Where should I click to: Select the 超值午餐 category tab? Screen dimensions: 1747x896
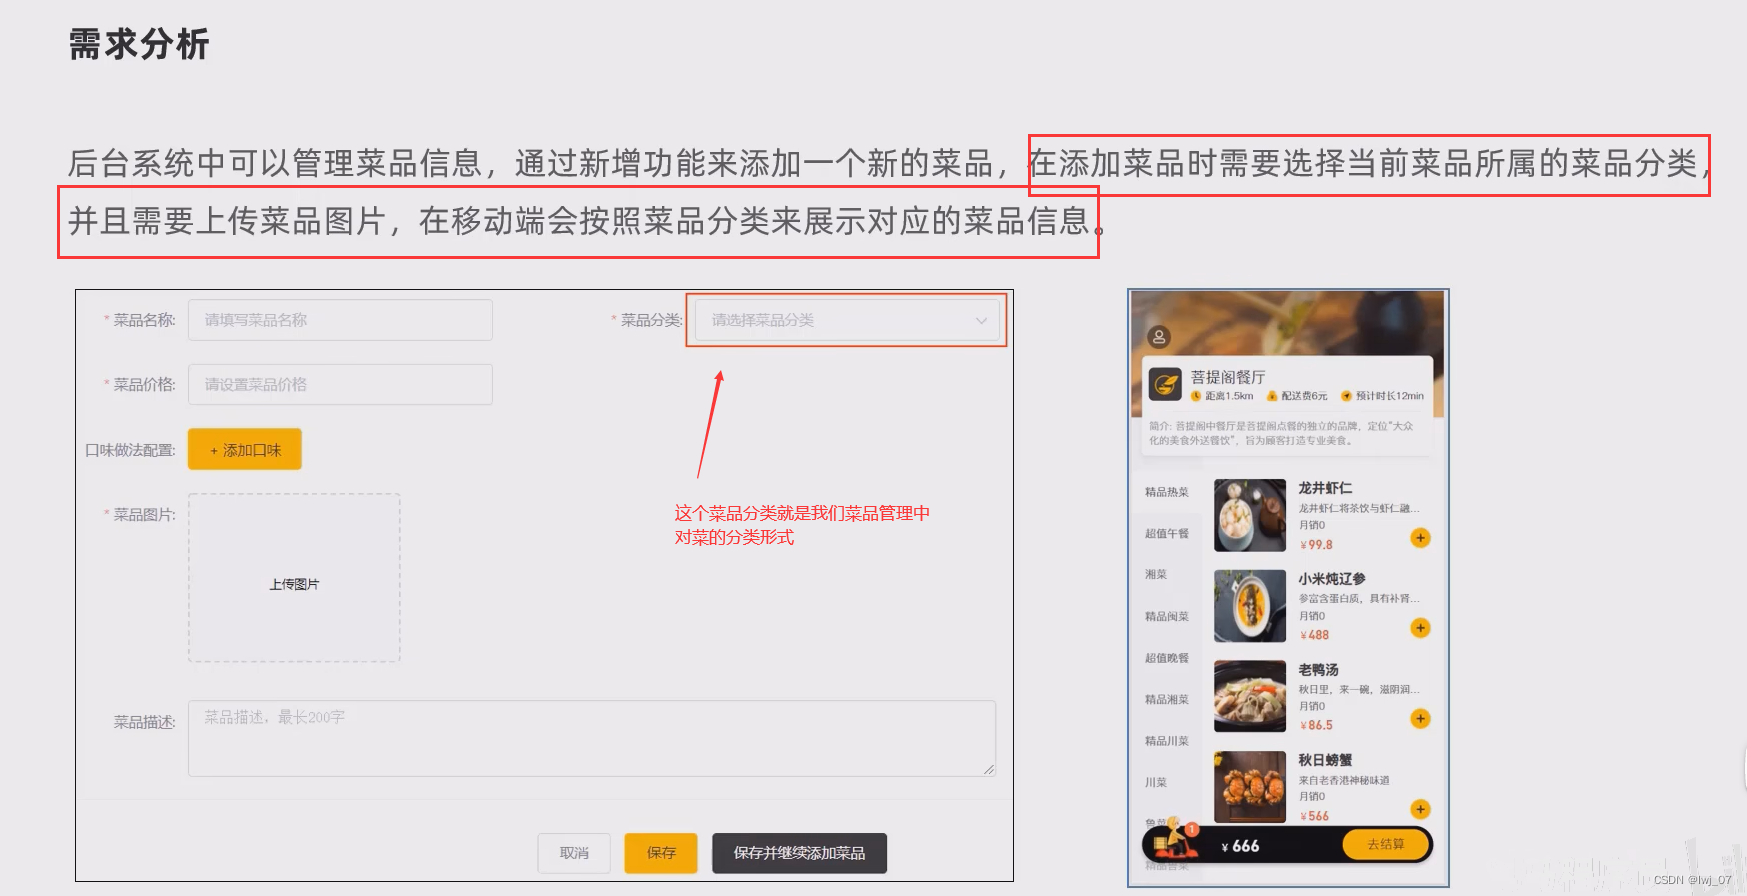1167,534
